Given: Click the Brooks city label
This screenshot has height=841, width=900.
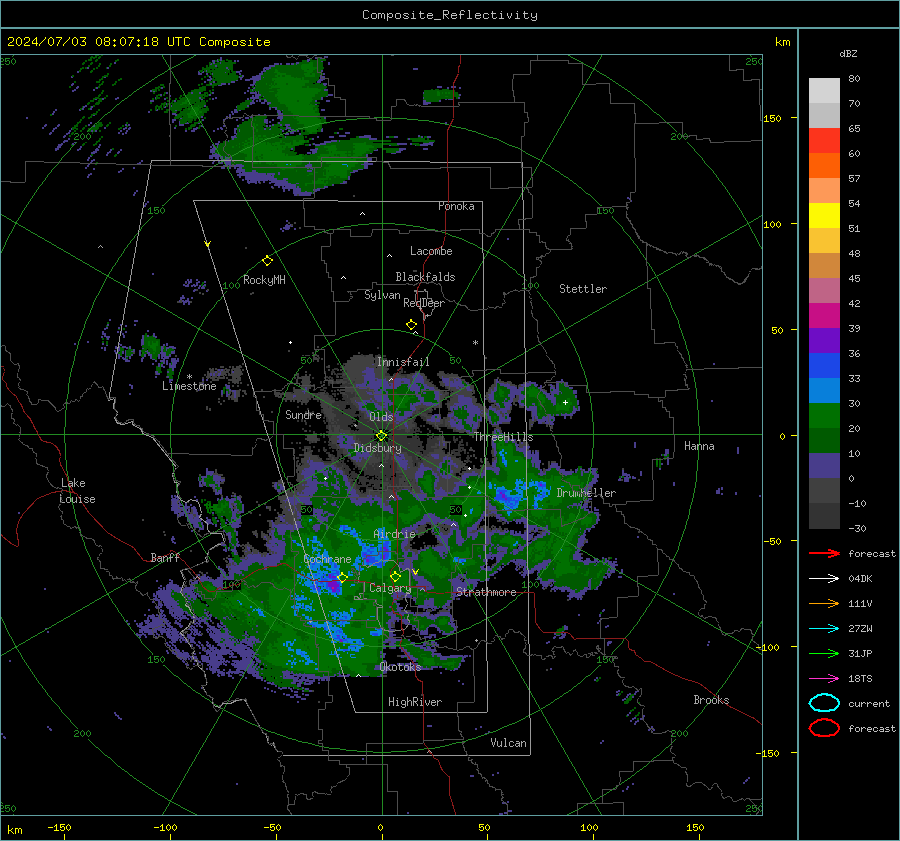Looking at the screenshot, I should point(711,700).
